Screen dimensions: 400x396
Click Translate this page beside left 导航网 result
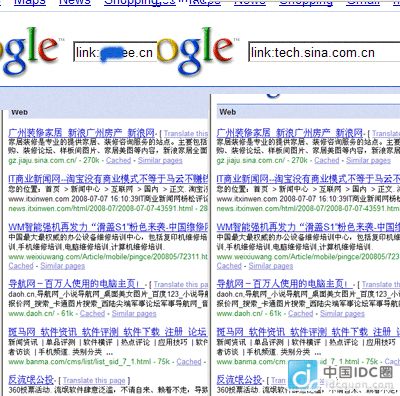[181, 284]
